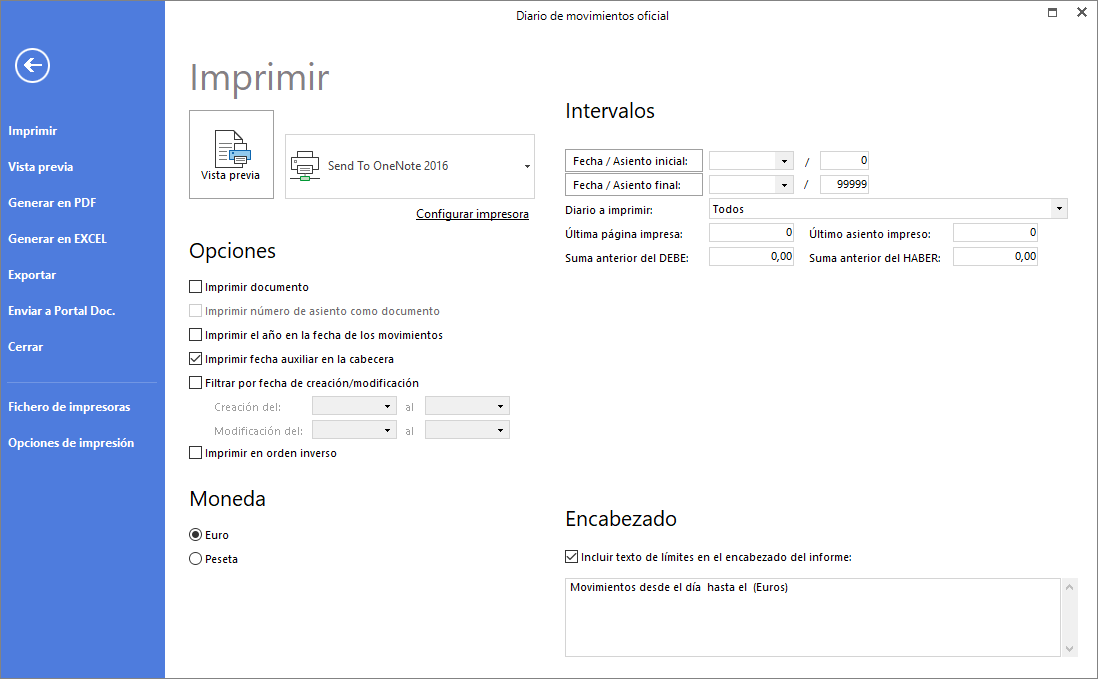Tick Imprimir en orden inverso
This screenshot has width=1098, height=679.
(x=195, y=453)
